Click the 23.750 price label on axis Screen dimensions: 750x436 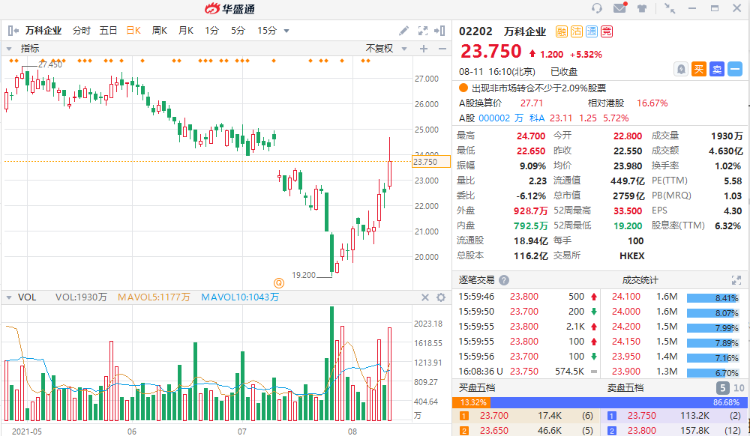[x=431, y=162]
